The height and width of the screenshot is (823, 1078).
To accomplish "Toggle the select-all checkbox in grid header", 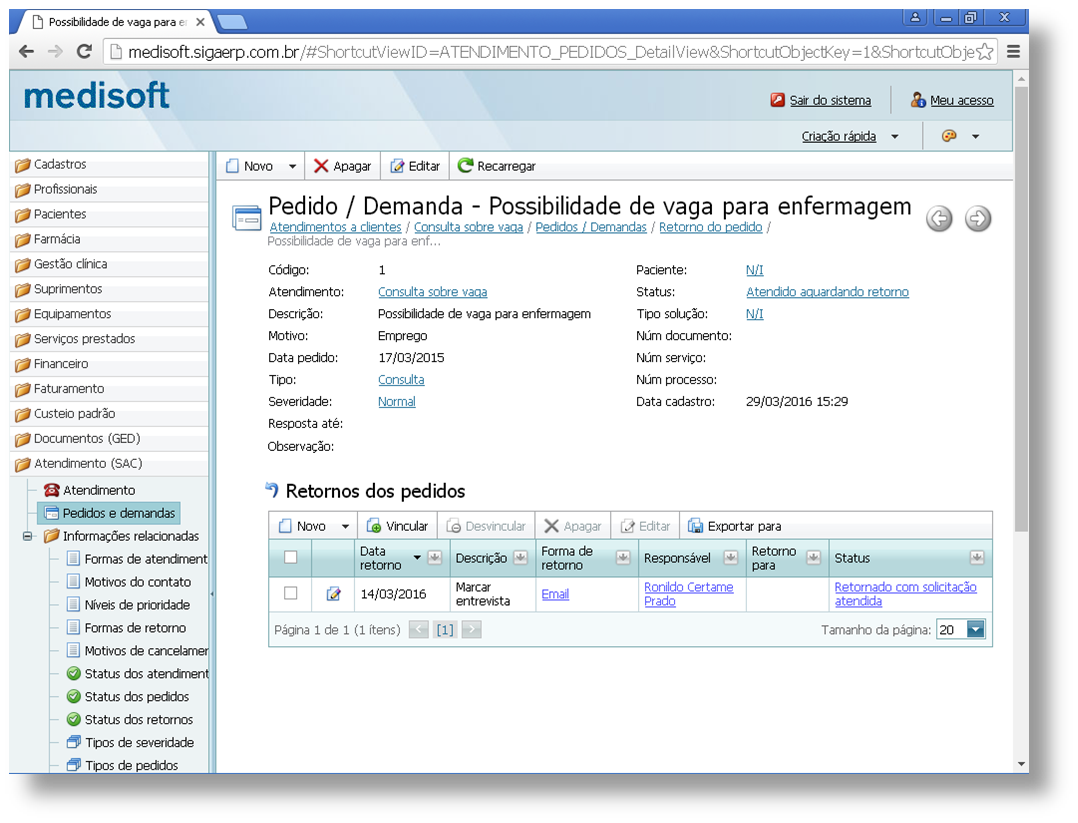I will tap(291, 558).
